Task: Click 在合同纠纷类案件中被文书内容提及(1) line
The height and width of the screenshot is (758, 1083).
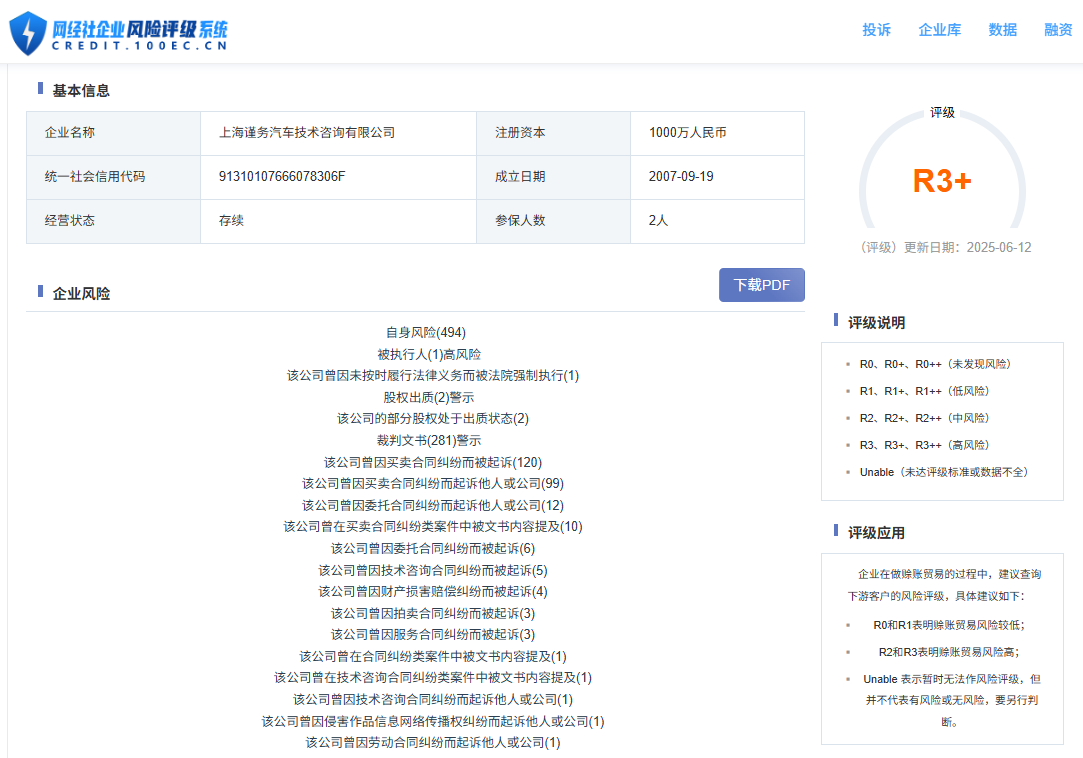Action: [x=433, y=656]
